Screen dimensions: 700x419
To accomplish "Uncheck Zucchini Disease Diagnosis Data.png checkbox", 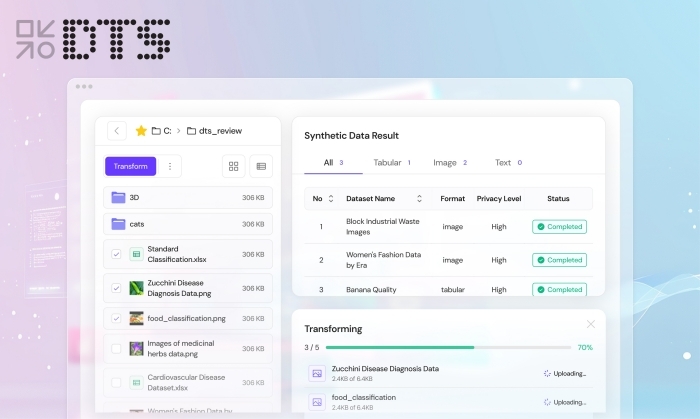I will click(x=116, y=288).
